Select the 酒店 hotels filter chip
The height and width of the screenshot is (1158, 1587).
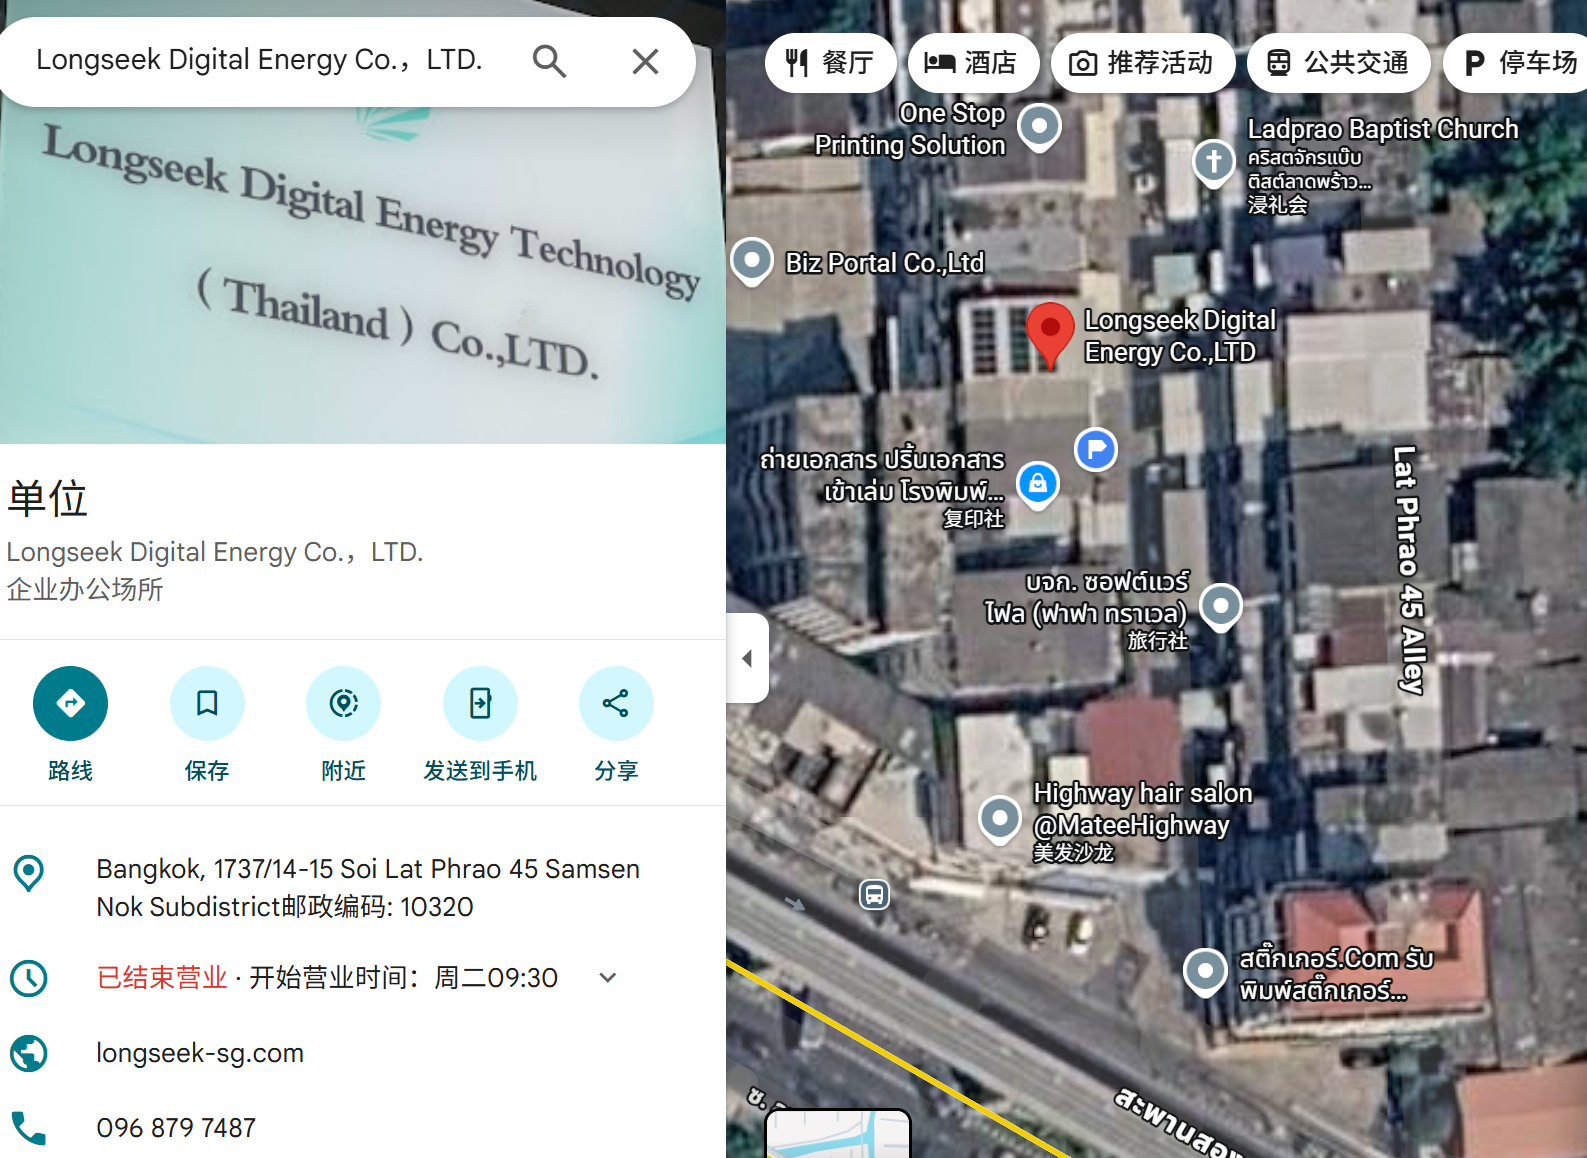pyautogui.click(x=973, y=63)
